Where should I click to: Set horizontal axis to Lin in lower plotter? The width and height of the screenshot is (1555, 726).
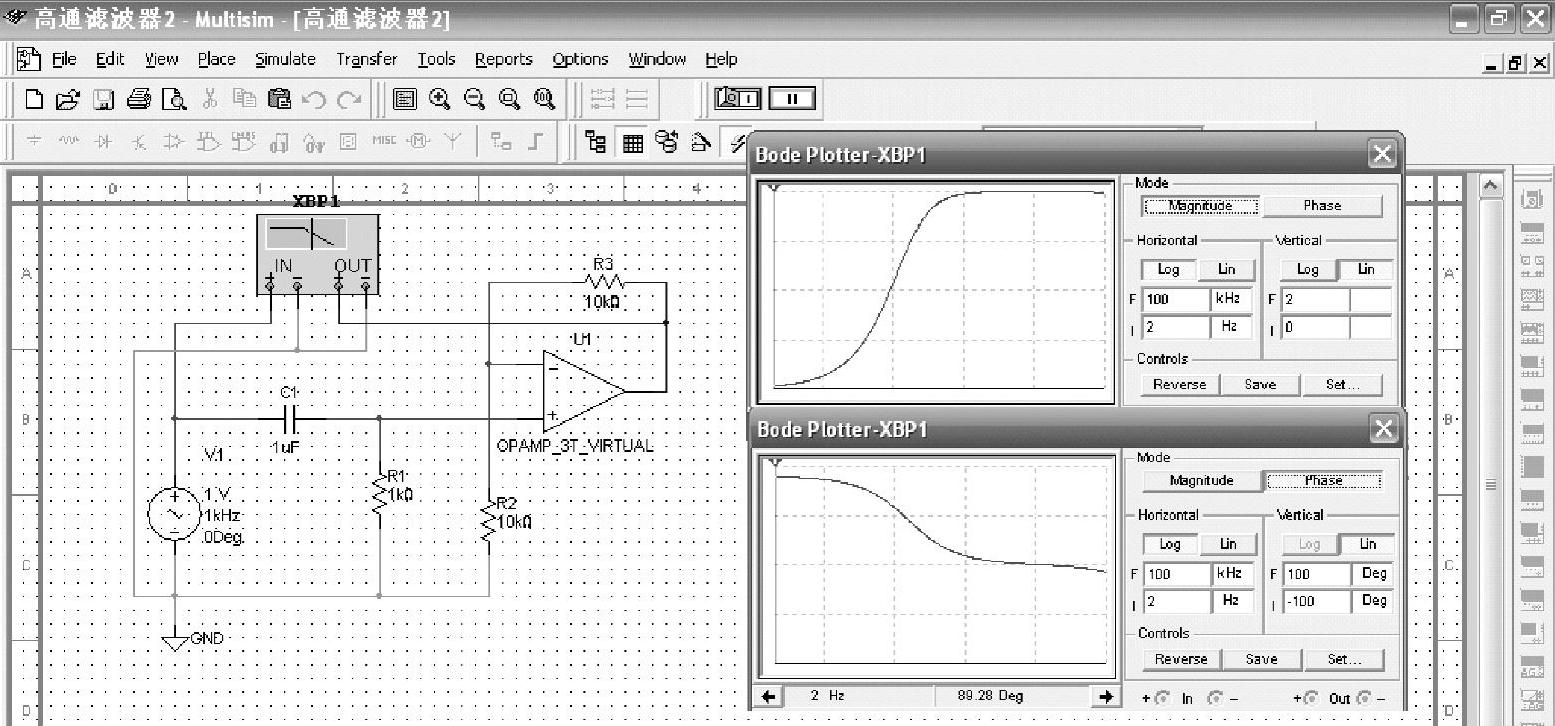[1228, 544]
